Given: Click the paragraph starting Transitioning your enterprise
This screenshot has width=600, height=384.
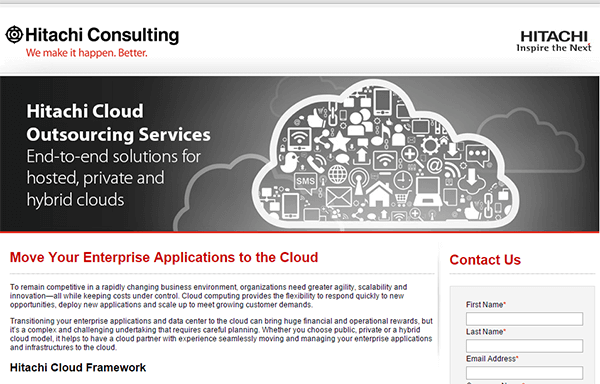Looking at the screenshot, I should (x=221, y=334).
